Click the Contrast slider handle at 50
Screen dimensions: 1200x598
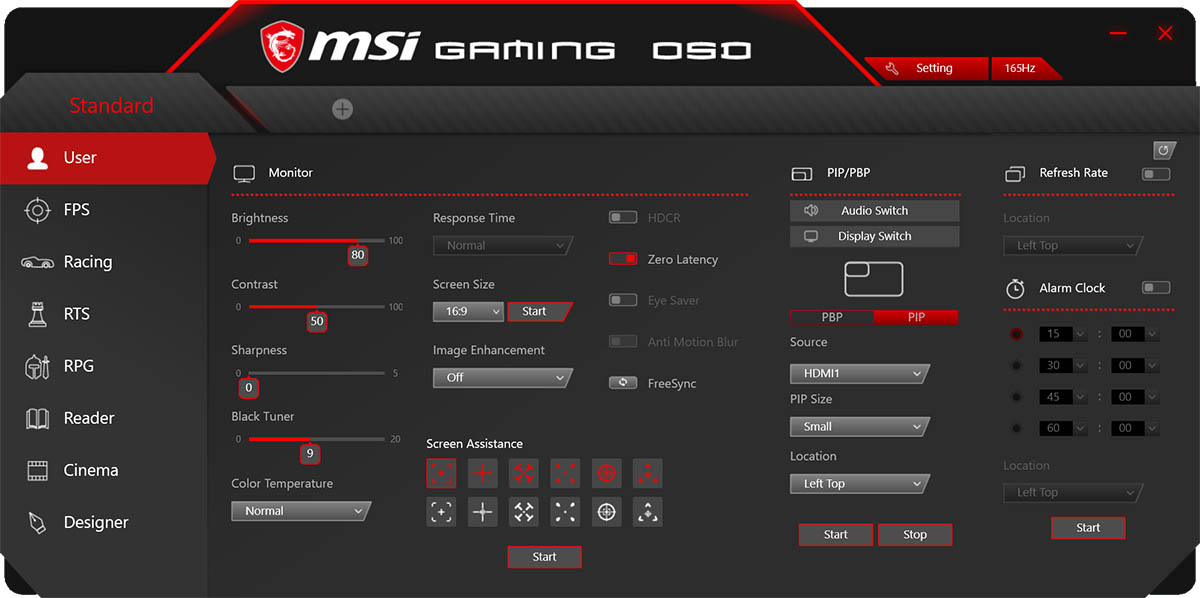point(317,321)
